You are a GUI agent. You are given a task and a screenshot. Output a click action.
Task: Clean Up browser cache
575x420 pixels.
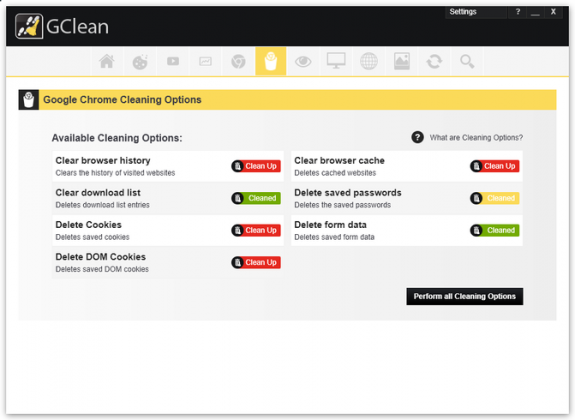(495, 166)
